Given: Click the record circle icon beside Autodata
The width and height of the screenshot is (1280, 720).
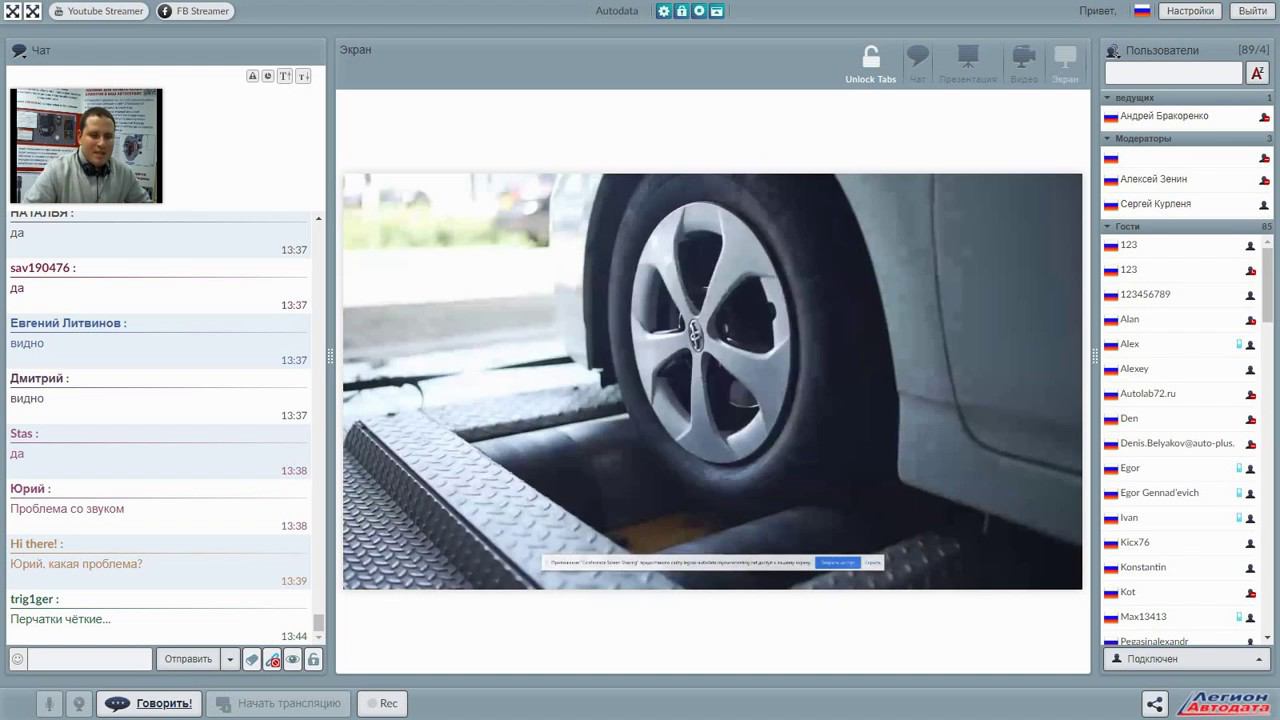Looking at the screenshot, I should click(699, 11).
